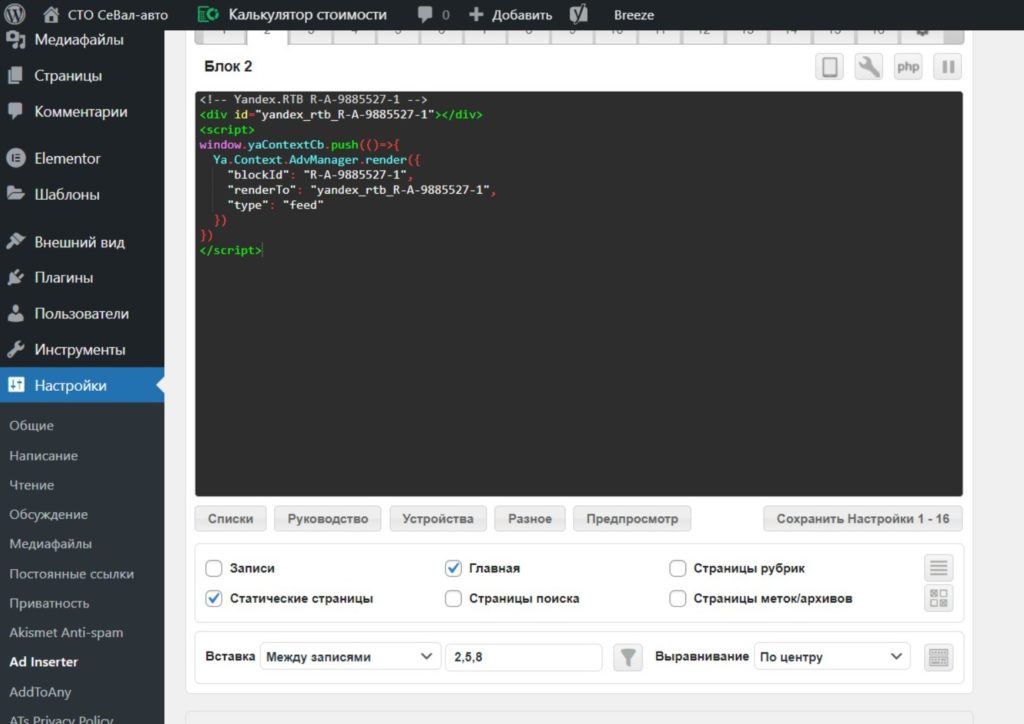Click the Списки button
1024x724 pixels.
[231, 519]
